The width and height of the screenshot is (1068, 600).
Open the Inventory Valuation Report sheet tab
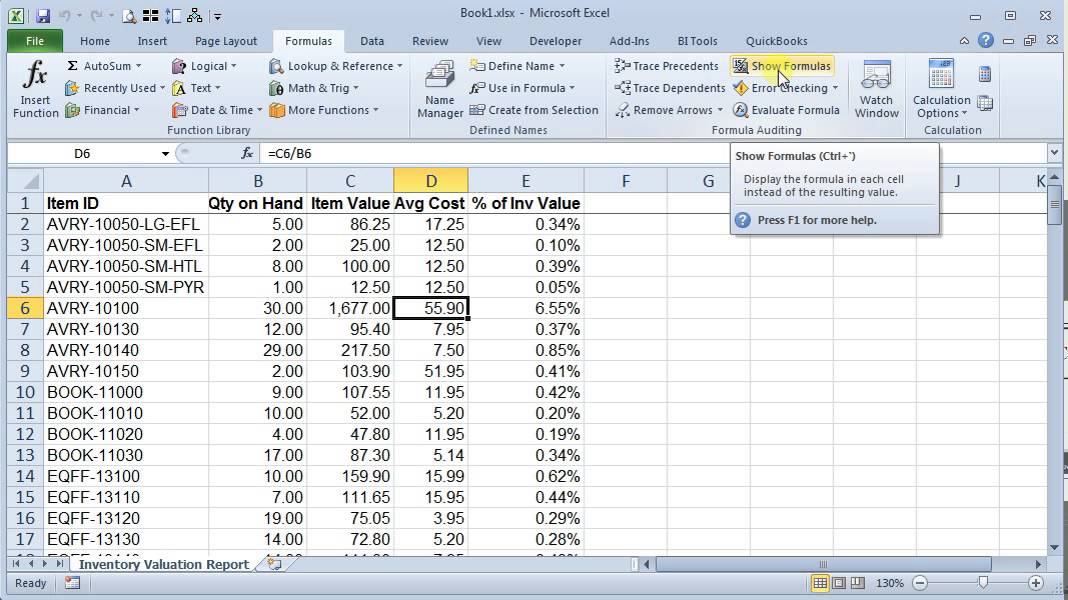pyautogui.click(x=163, y=564)
